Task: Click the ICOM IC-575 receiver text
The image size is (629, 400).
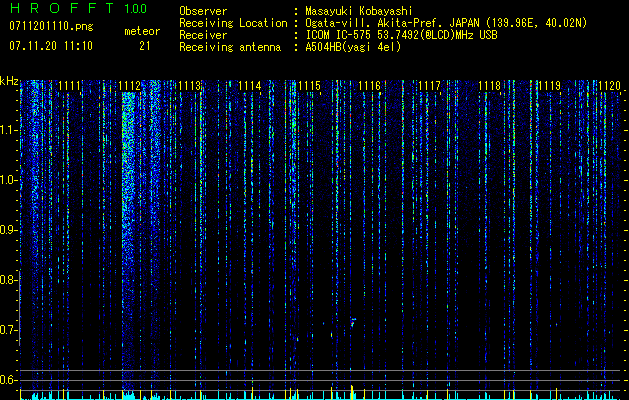Action: pos(401,35)
